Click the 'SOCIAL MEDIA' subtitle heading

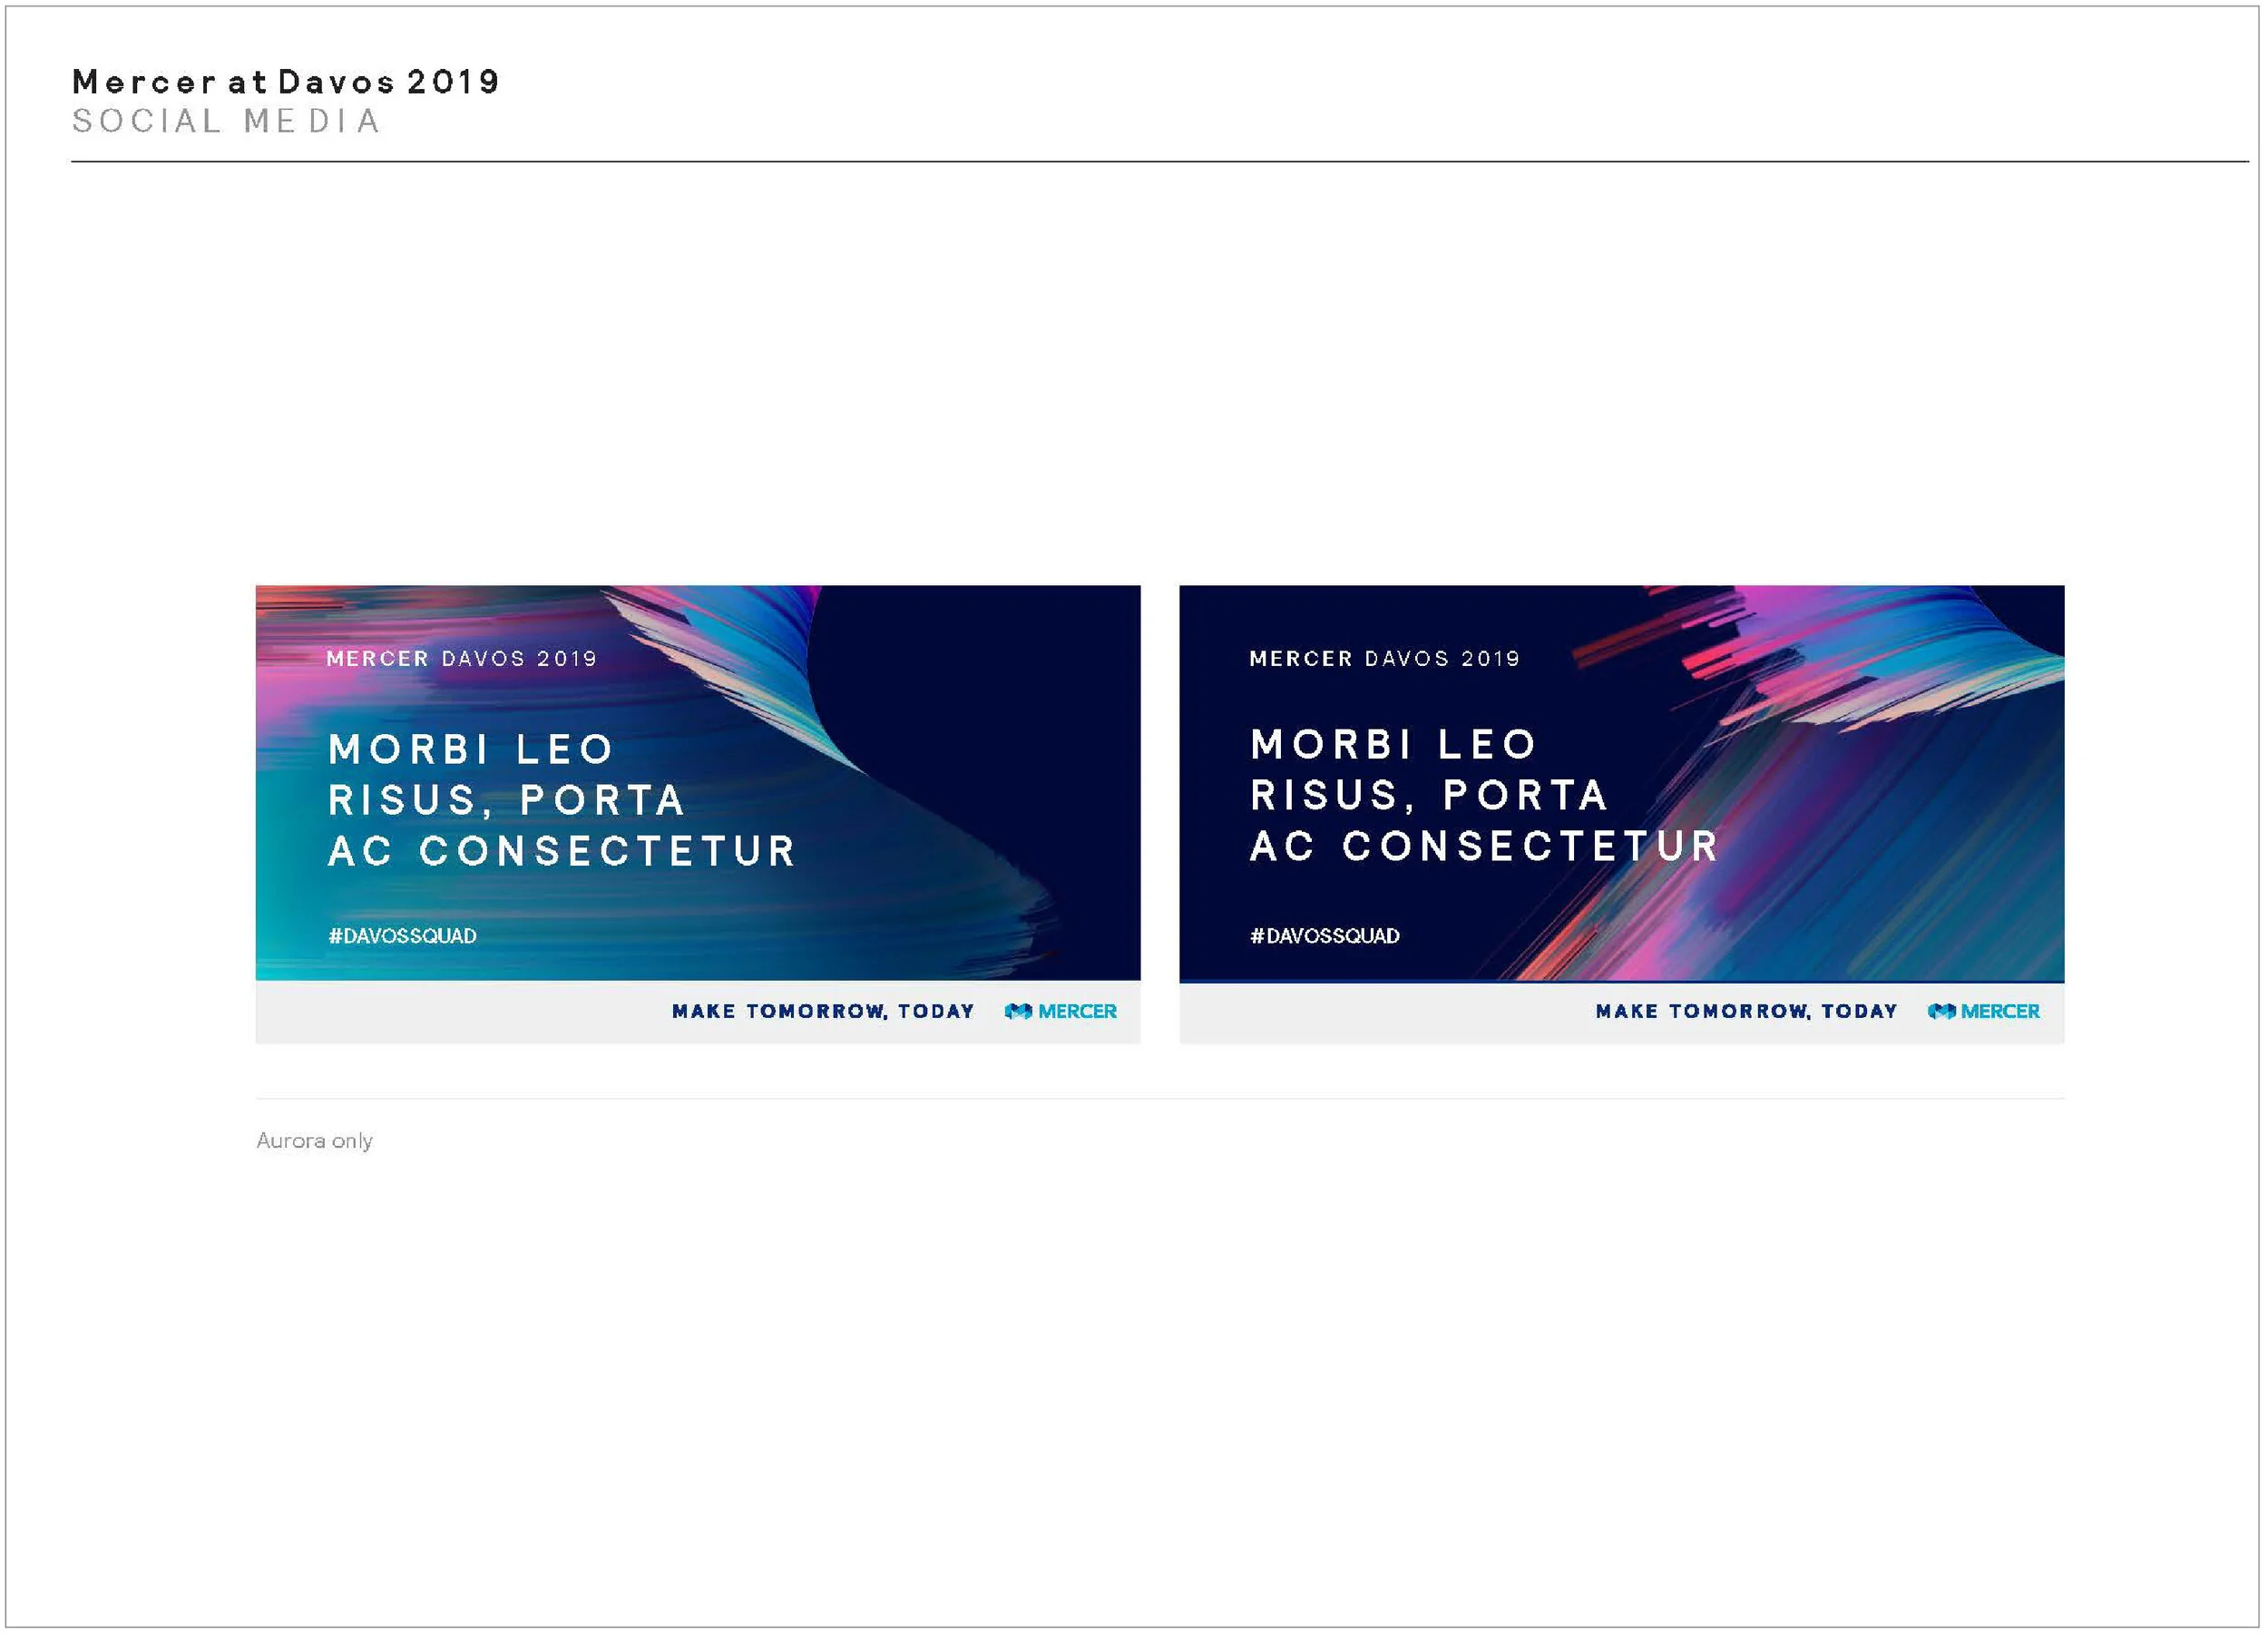pyautogui.click(x=226, y=121)
